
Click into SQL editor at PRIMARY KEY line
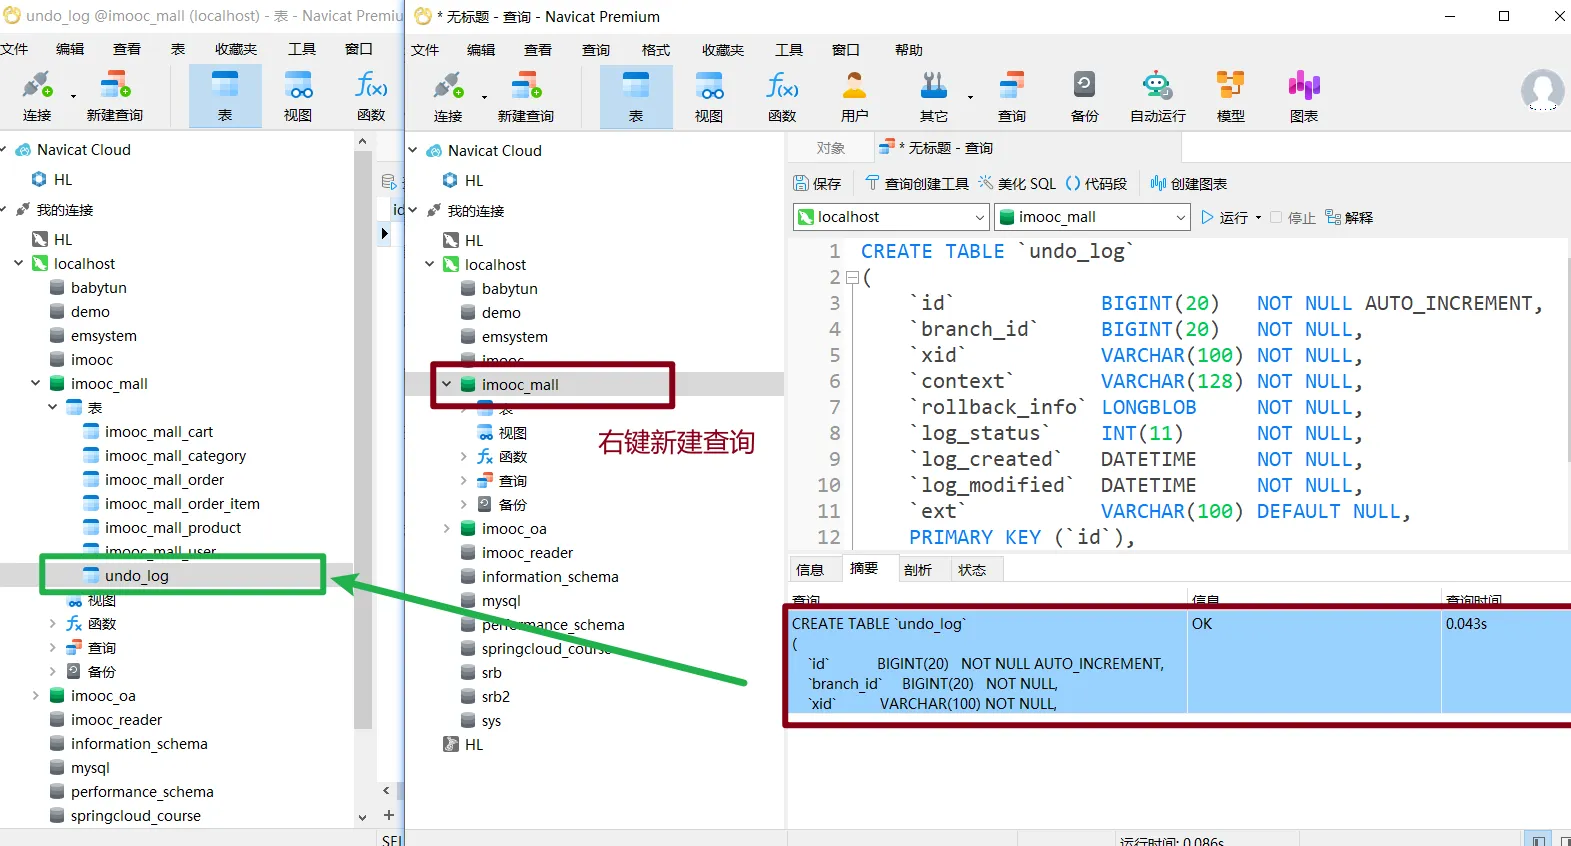tap(1022, 538)
